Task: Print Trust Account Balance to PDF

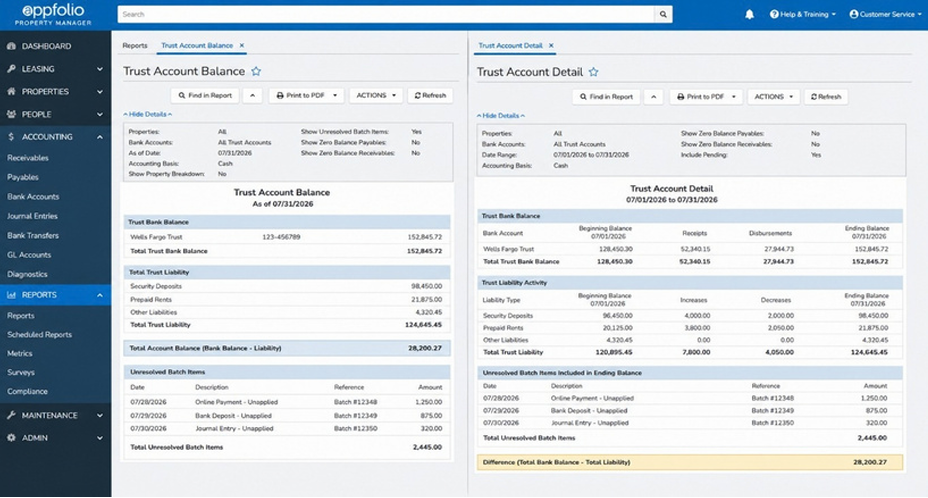Action: (x=306, y=95)
